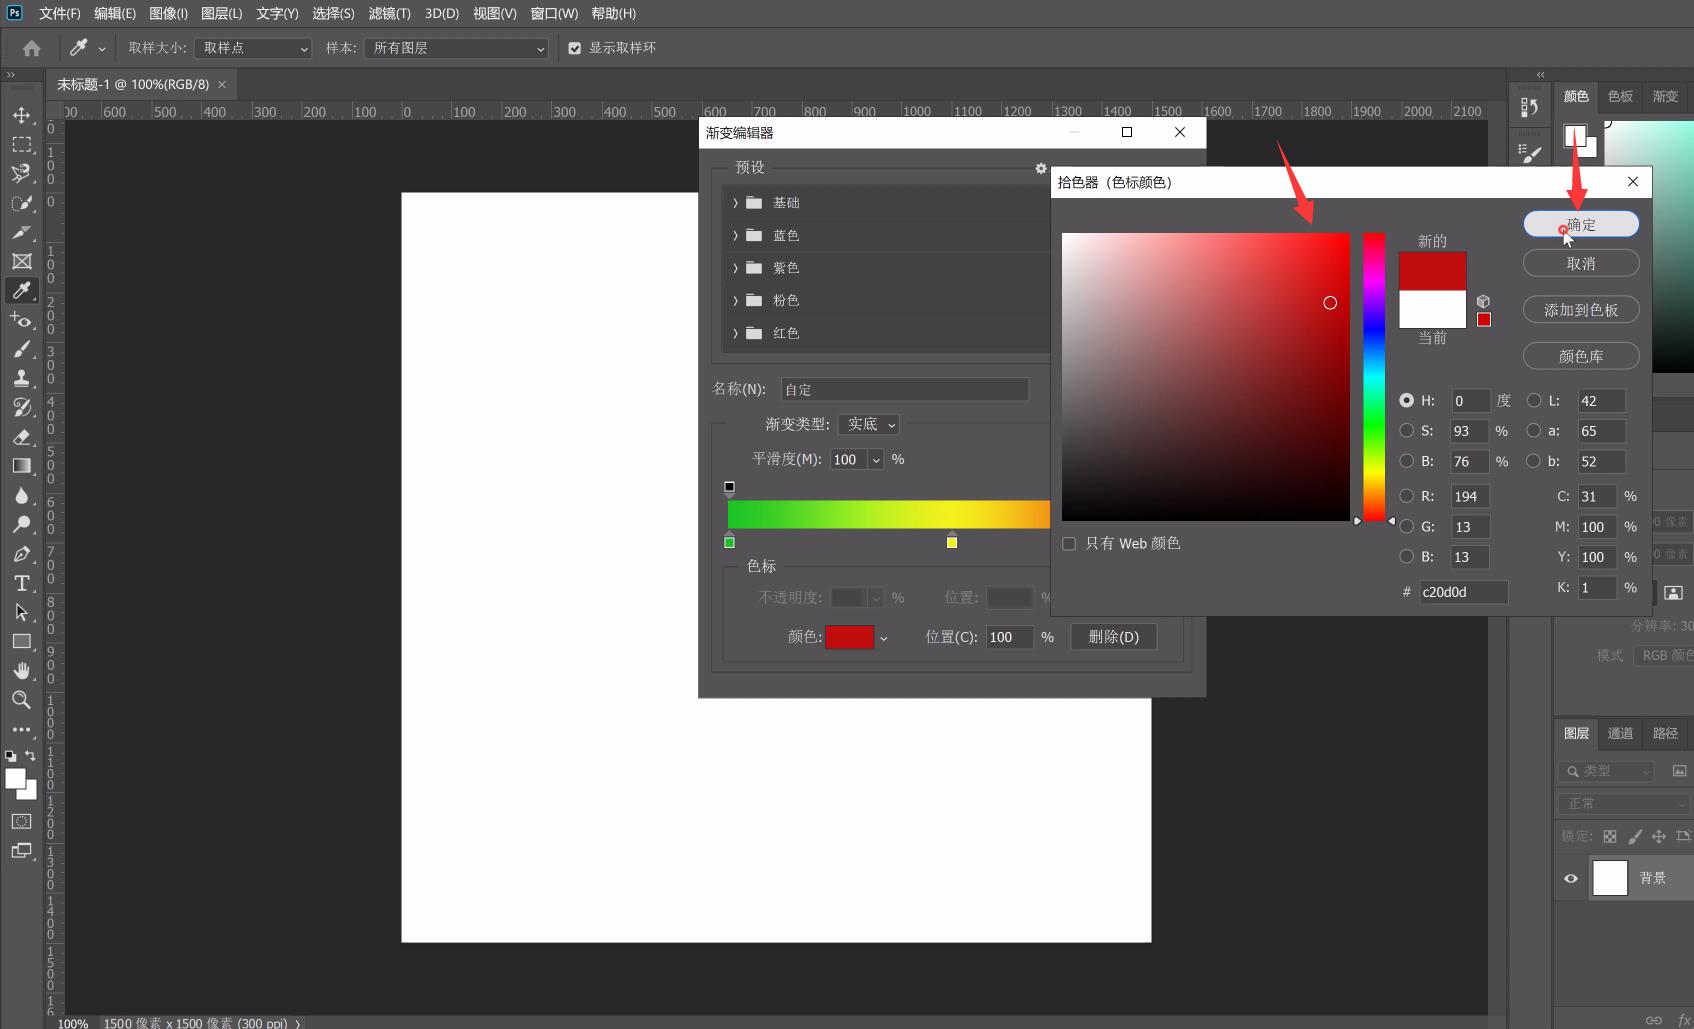Viewport: 1694px width, 1029px height.
Task: Select the Rectangular Marquee tool
Action: coord(21,144)
